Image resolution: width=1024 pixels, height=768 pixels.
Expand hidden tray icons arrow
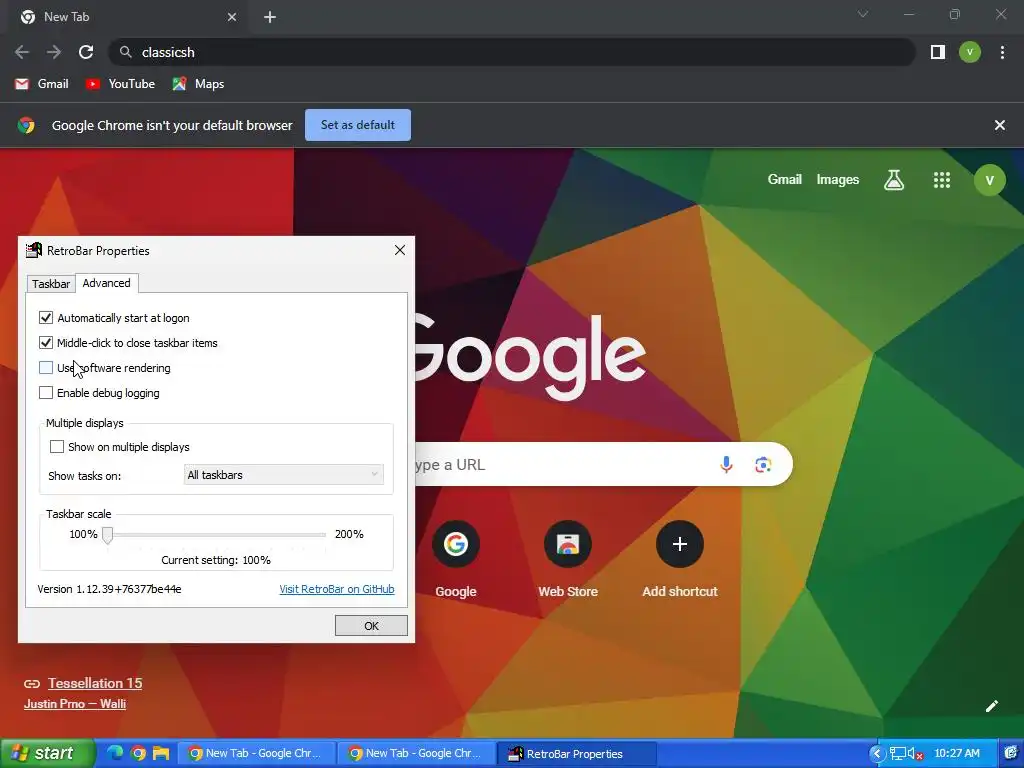click(x=876, y=754)
